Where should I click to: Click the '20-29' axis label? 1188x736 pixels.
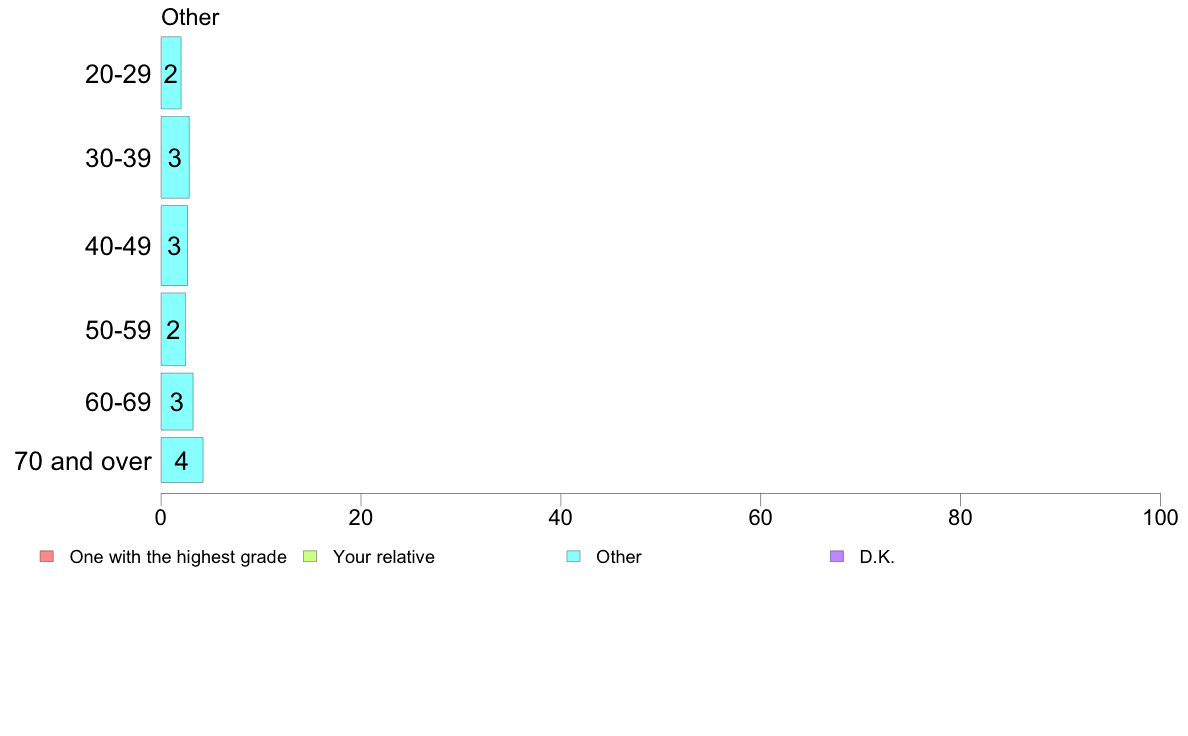click(118, 74)
